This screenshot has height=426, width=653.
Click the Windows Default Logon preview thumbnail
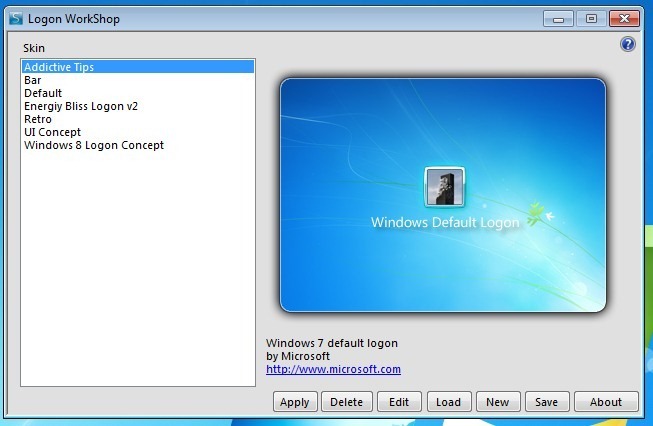(x=443, y=195)
